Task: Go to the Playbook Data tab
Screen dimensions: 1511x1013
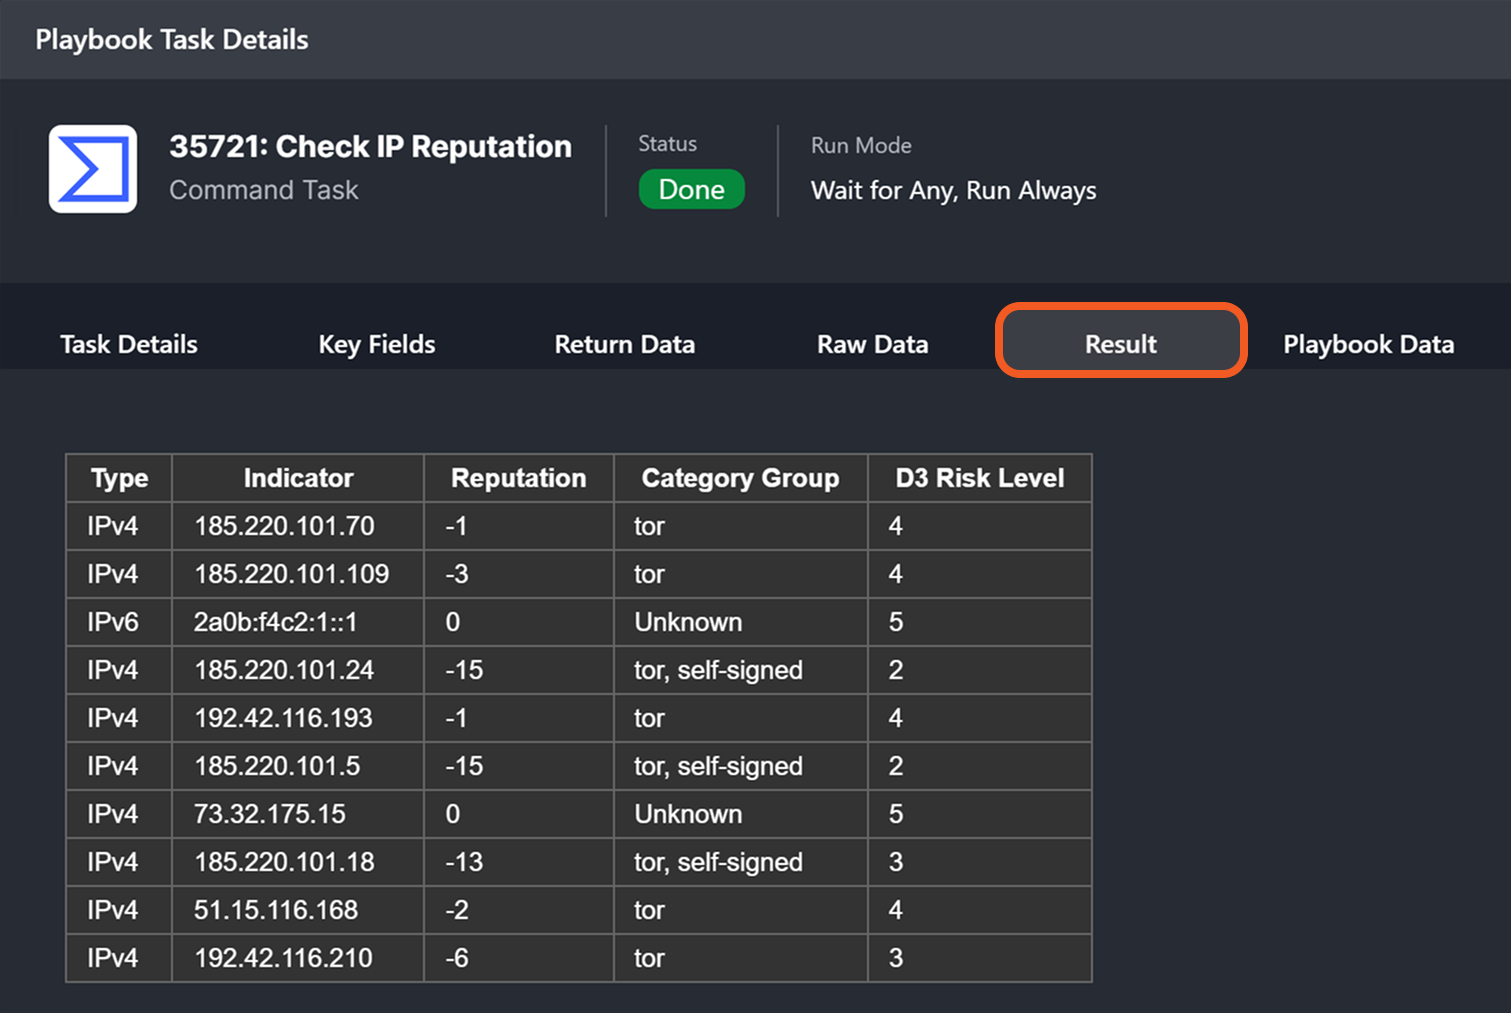Action: [1368, 344]
